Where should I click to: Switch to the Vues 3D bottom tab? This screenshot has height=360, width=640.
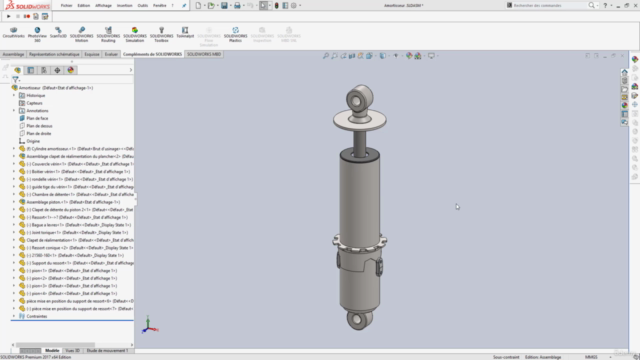pyautogui.click(x=73, y=350)
